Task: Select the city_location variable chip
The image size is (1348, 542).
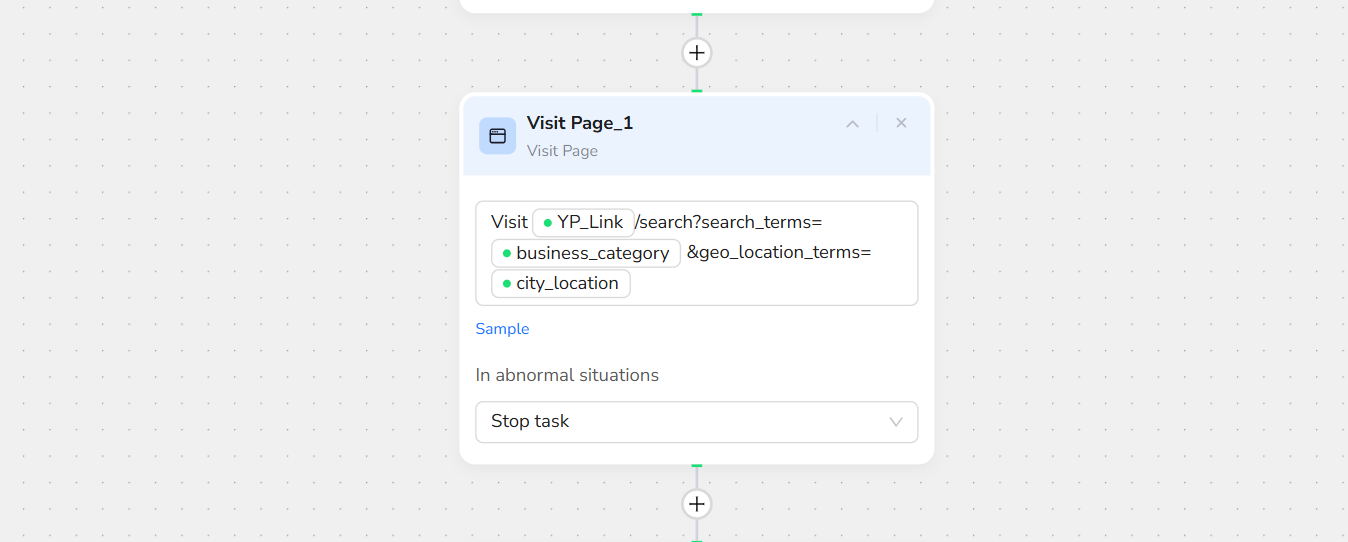Action: (561, 283)
